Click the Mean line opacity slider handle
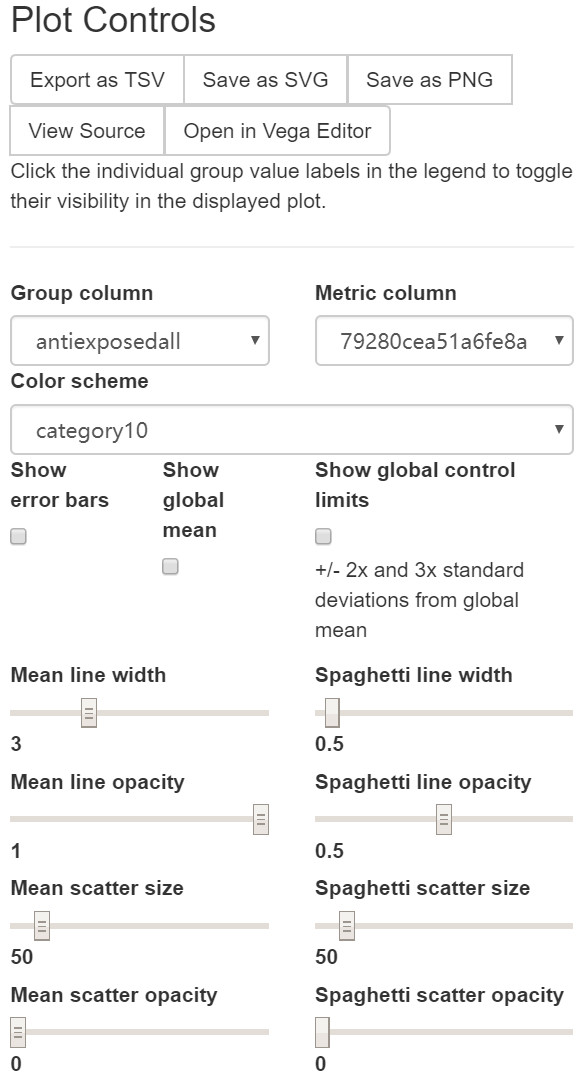The image size is (578, 1078). click(260, 819)
